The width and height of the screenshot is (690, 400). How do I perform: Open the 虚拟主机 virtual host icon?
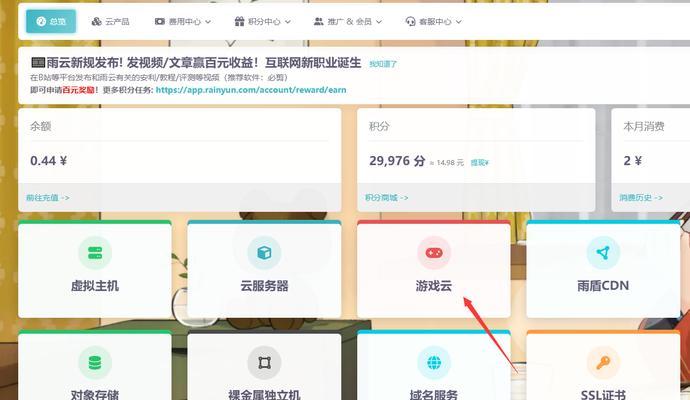click(95, 253)
